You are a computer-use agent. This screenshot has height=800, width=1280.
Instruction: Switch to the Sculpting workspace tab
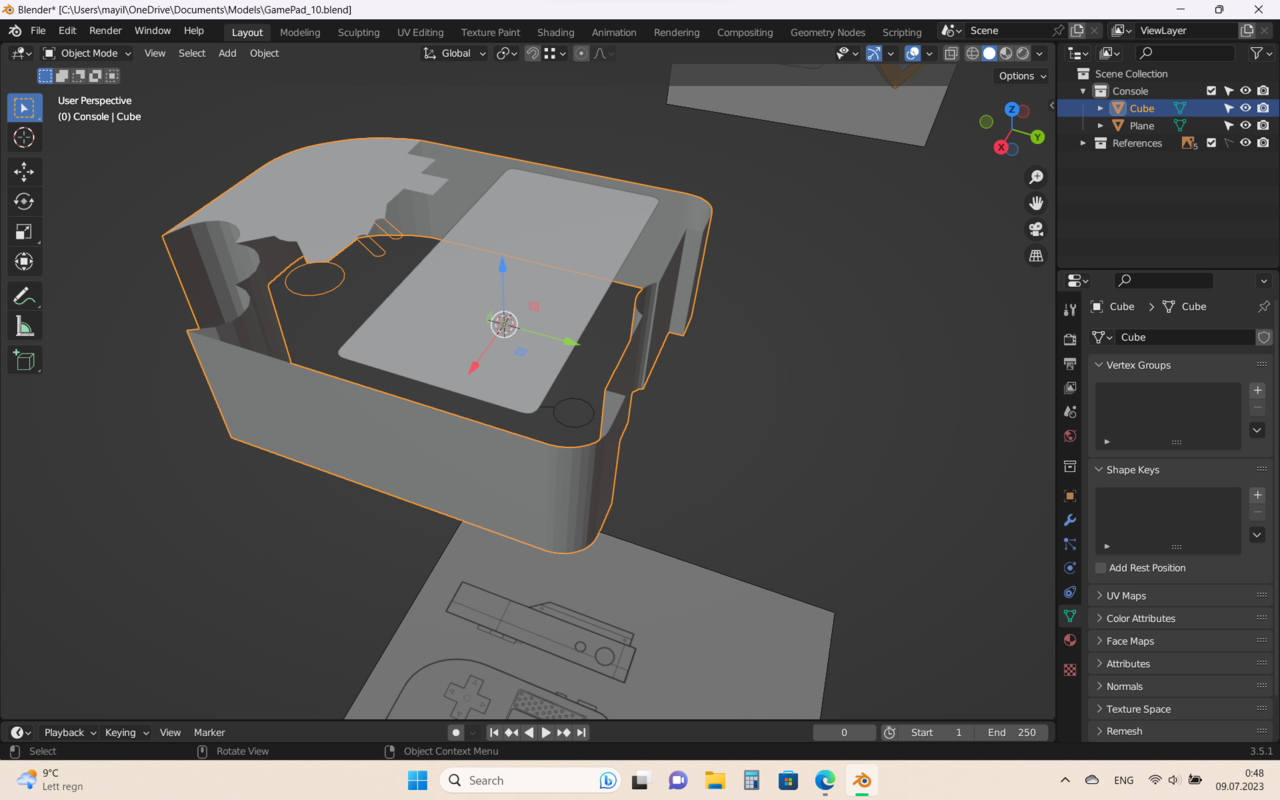pos(358,32)
